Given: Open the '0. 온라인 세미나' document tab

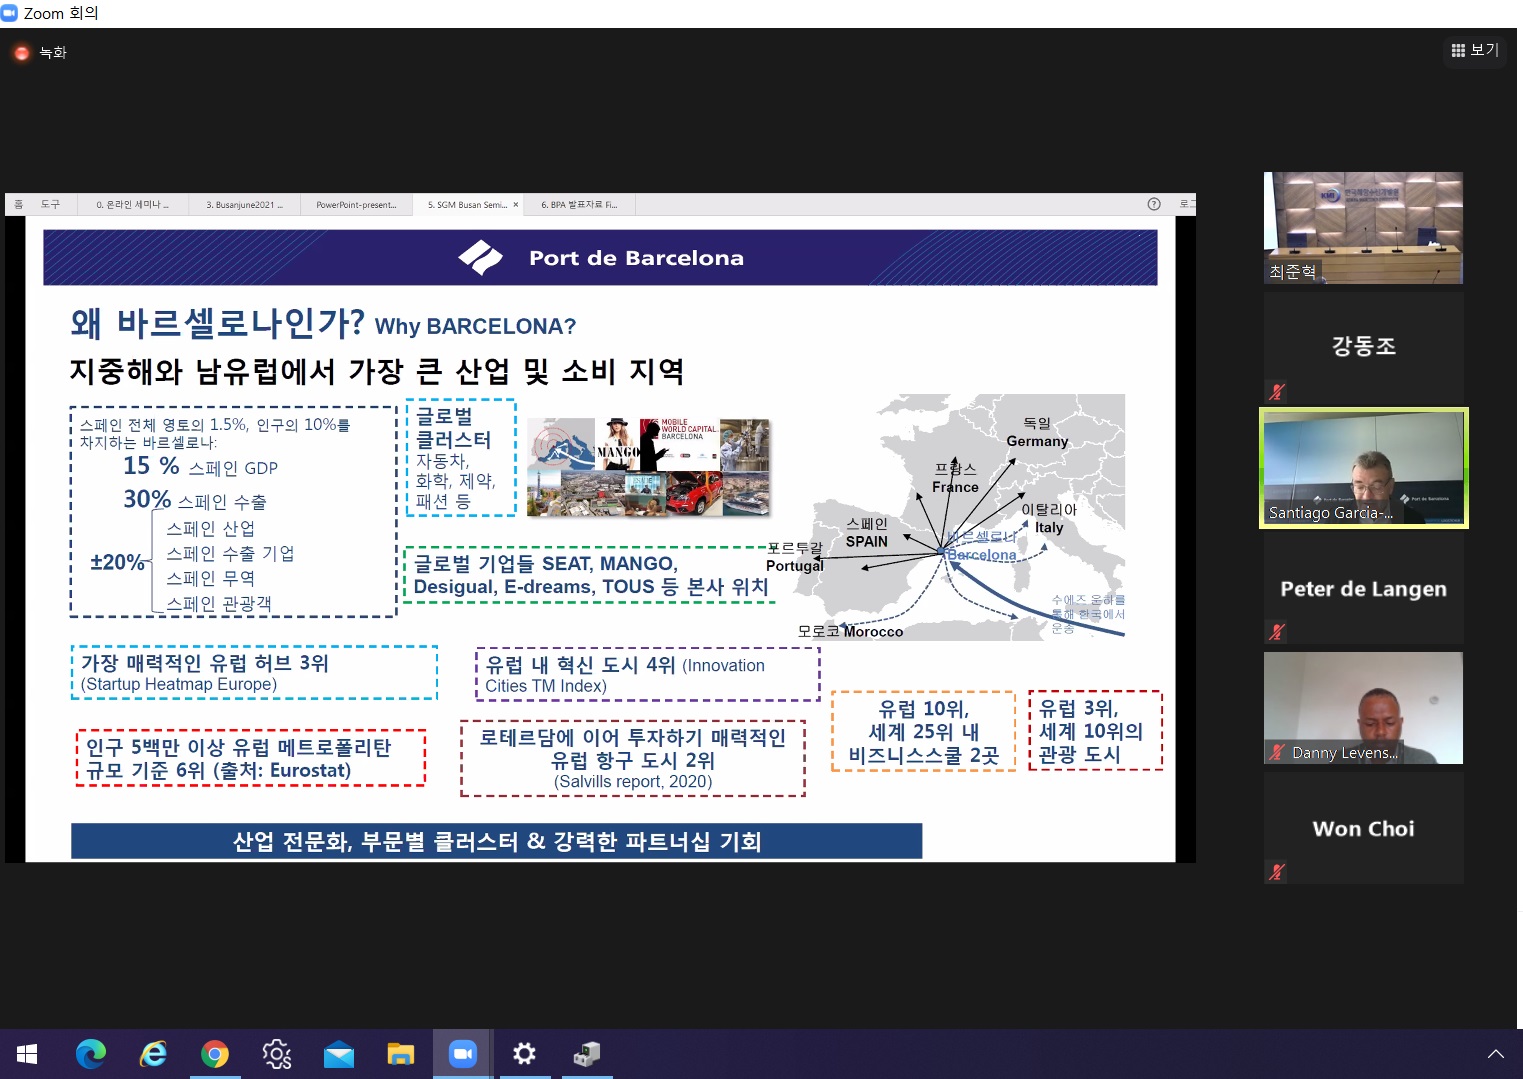Looking at the screenshot, I should click(x=132, y=205).
